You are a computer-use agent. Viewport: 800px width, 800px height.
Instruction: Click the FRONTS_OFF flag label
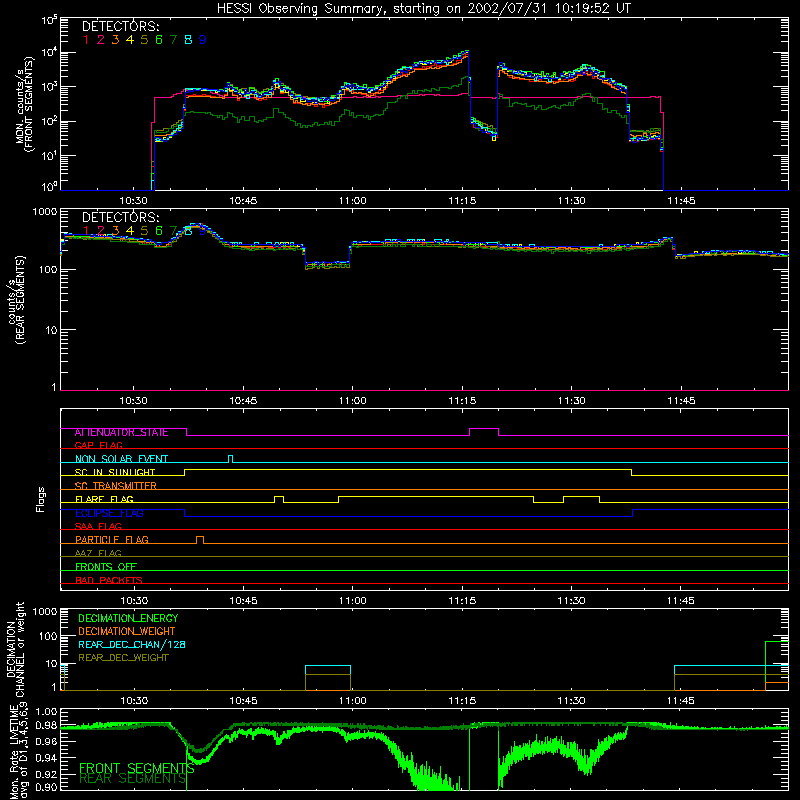[106, 566]
